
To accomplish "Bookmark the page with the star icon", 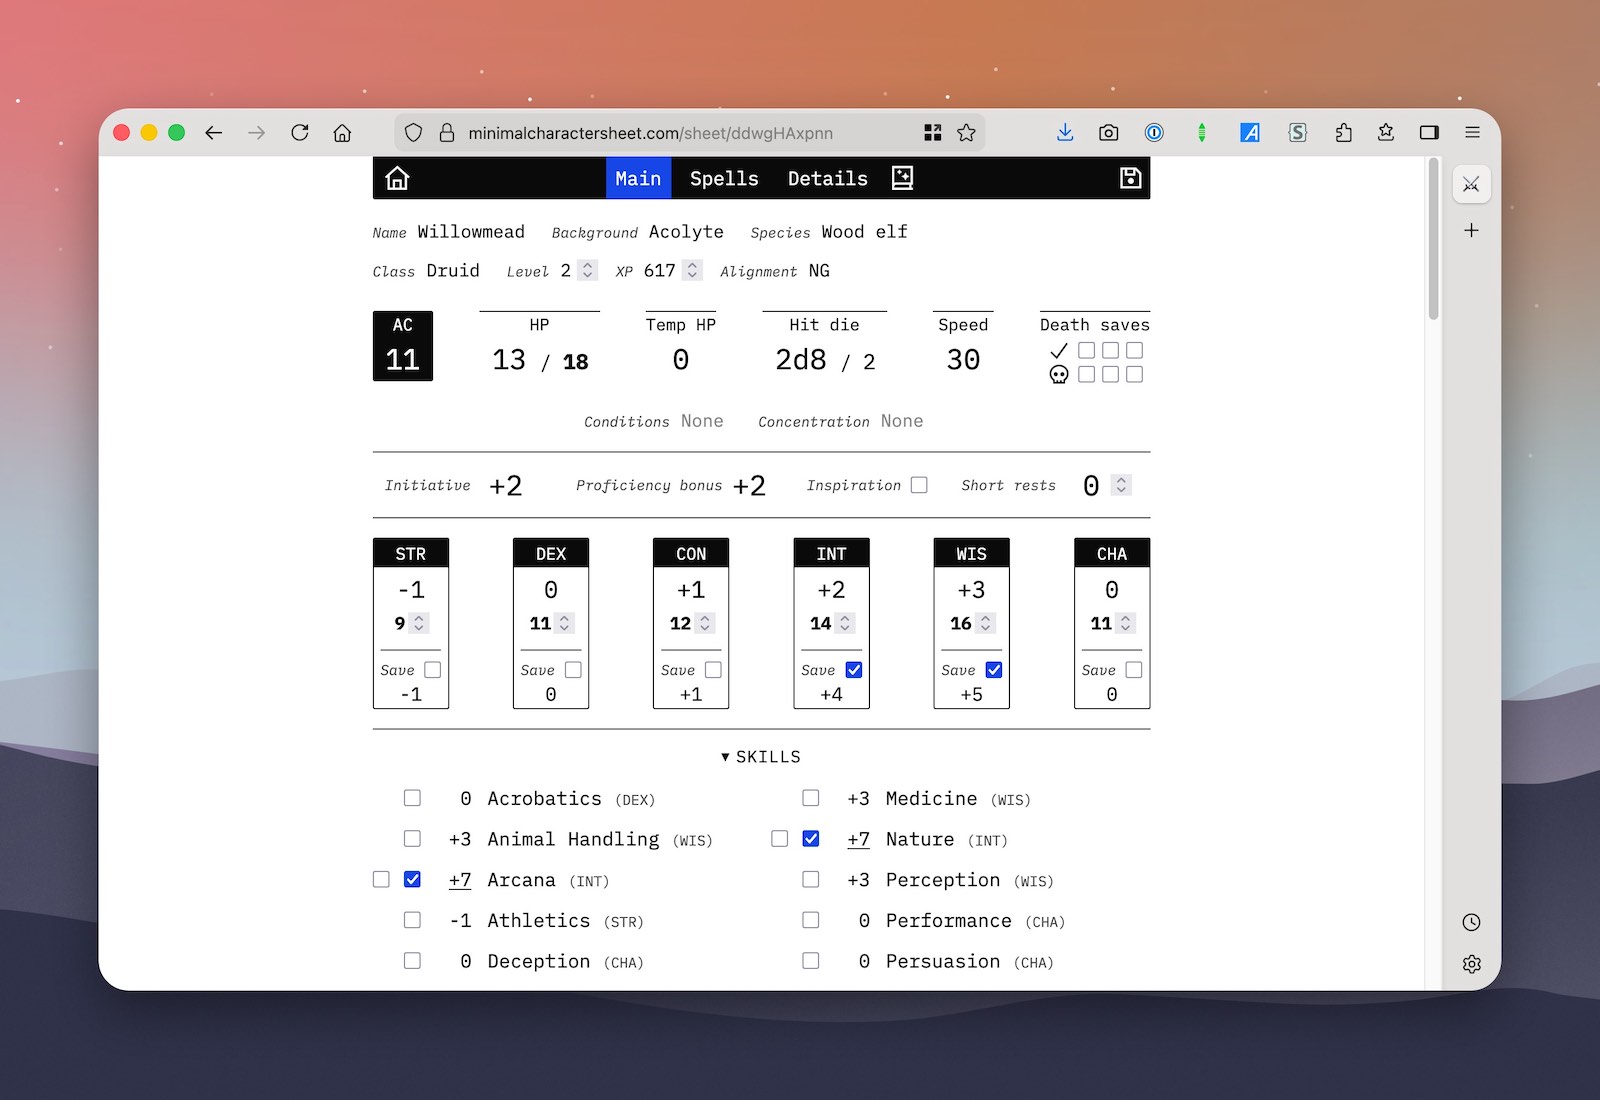I will coord(966,132).
